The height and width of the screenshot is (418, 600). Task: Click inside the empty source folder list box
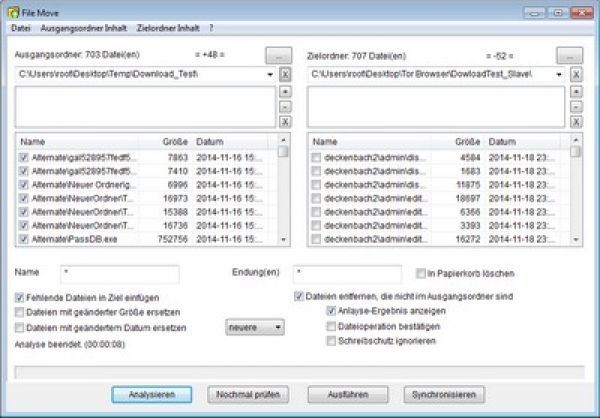click(145, 107)
